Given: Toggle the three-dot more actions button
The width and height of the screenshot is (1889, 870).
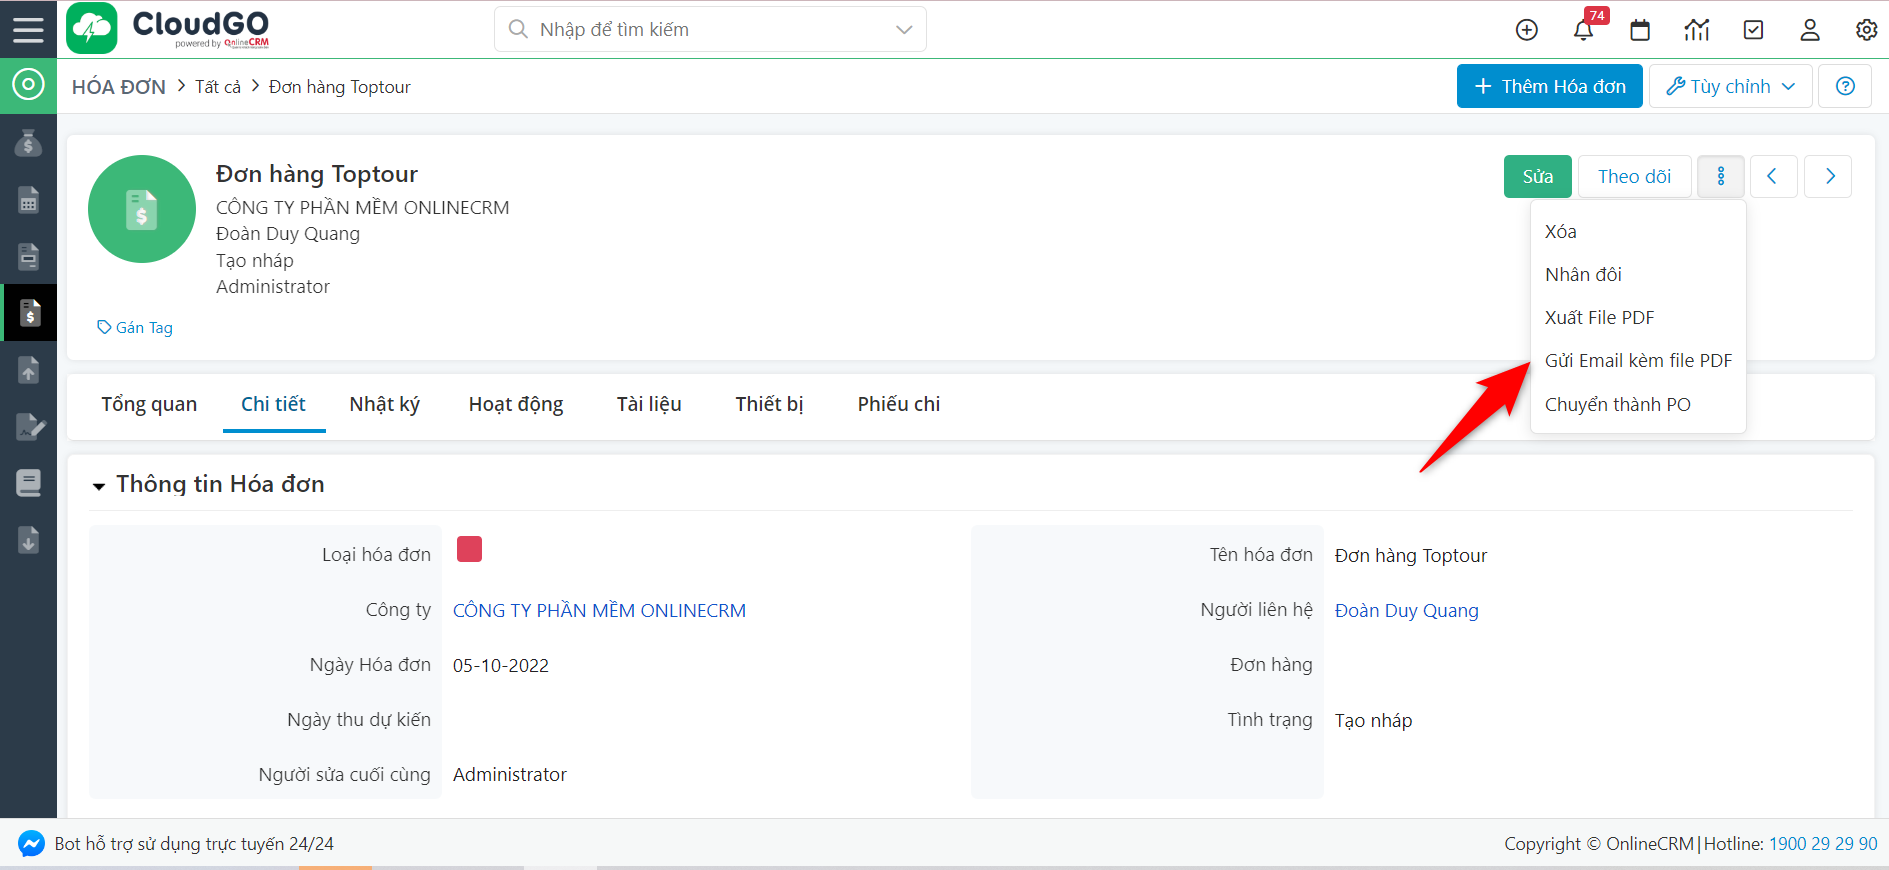Looking at the screenshot, I should pos(1721,177).
